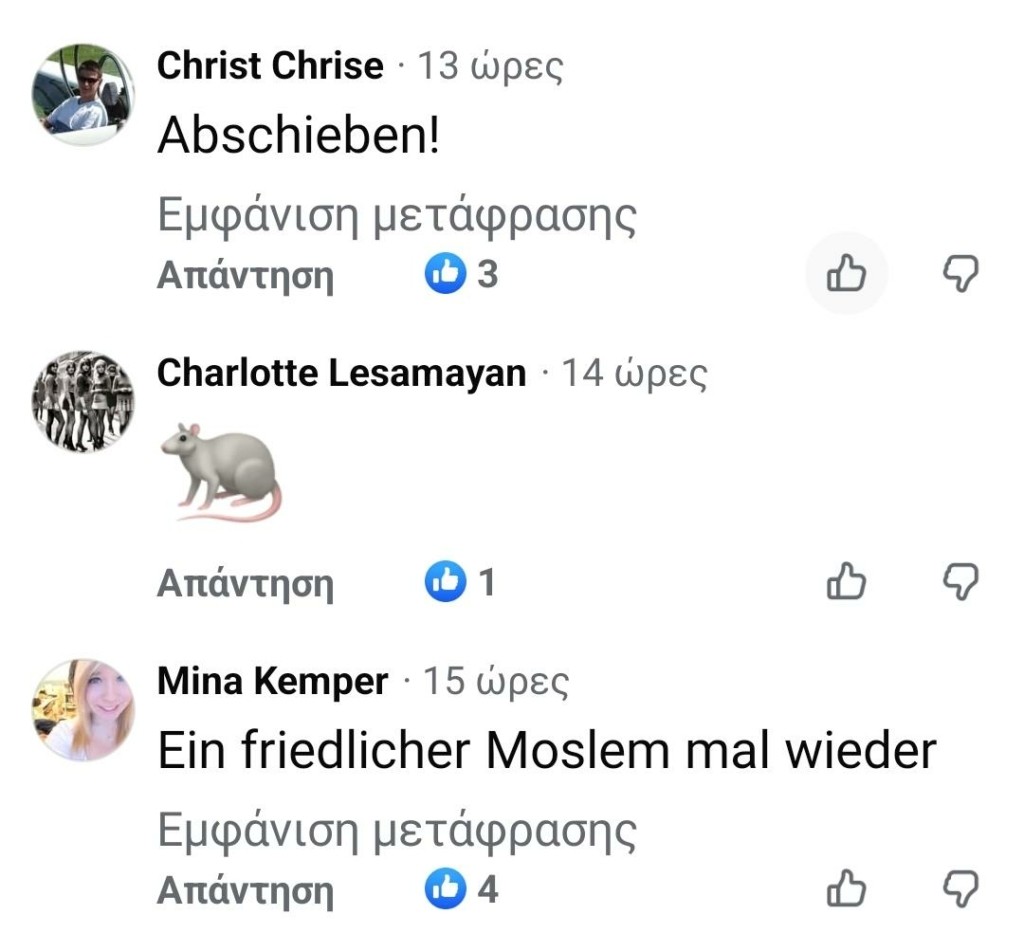The height and width of the screenshot is (933, 1024).
Task: View the 1 like reaction on Charlotte's comment
Action: (460, 582)
